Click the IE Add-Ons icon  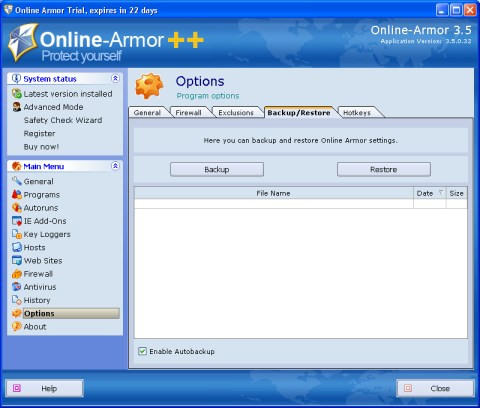(17, 221)
